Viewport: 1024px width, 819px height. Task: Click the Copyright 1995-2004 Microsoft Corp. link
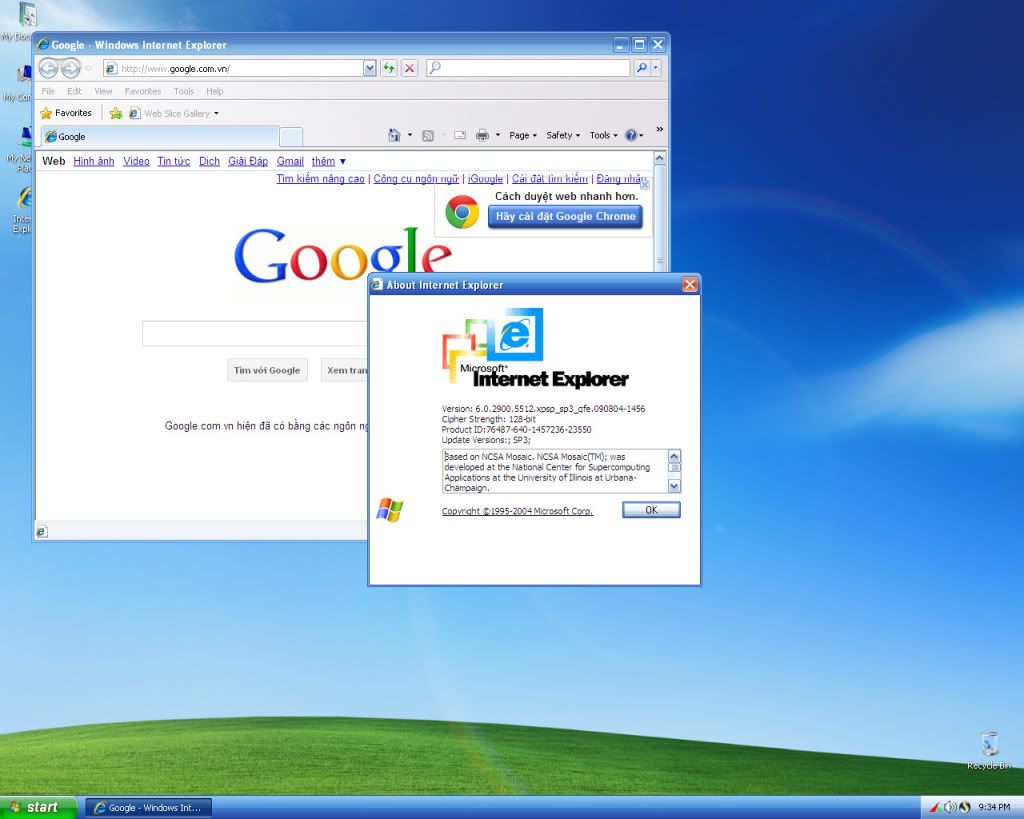point(517,511)
